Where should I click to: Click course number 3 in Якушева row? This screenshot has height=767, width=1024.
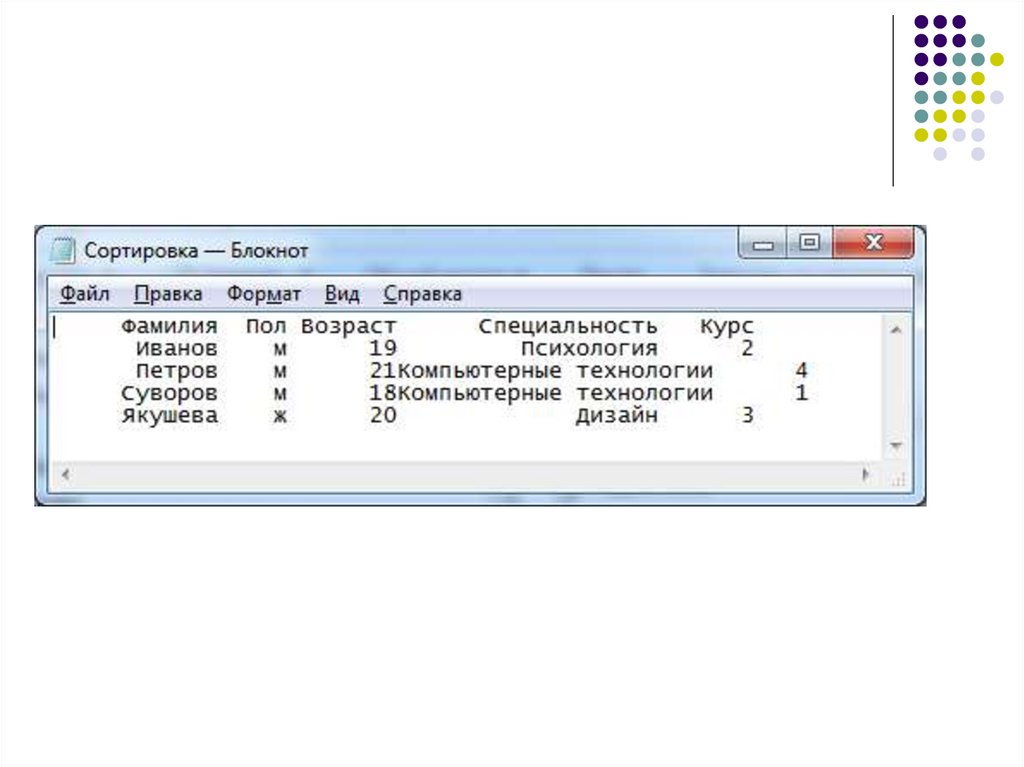pos(748,416)
